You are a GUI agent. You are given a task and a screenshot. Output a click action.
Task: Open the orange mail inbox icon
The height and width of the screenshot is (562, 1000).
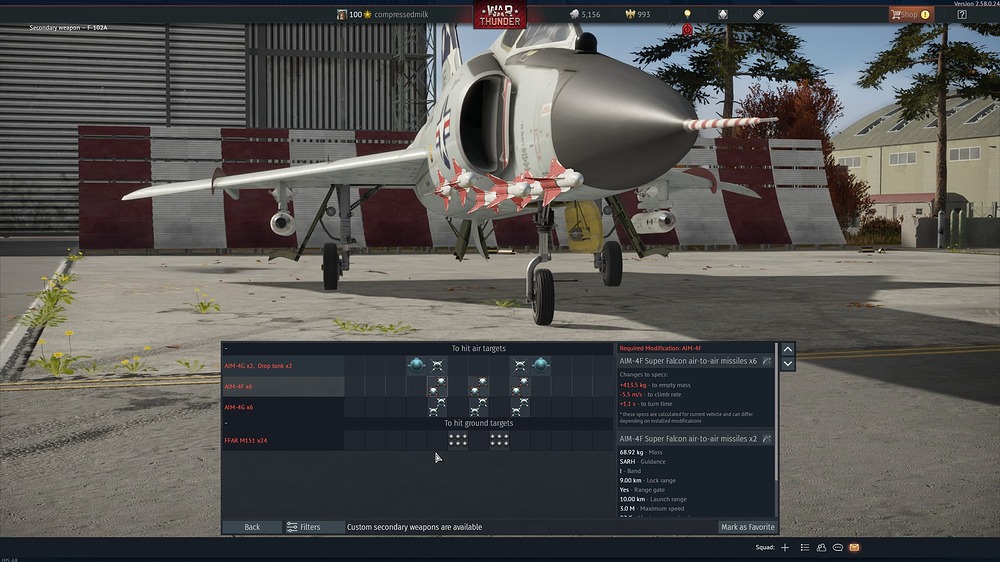(x=855, y=547)
